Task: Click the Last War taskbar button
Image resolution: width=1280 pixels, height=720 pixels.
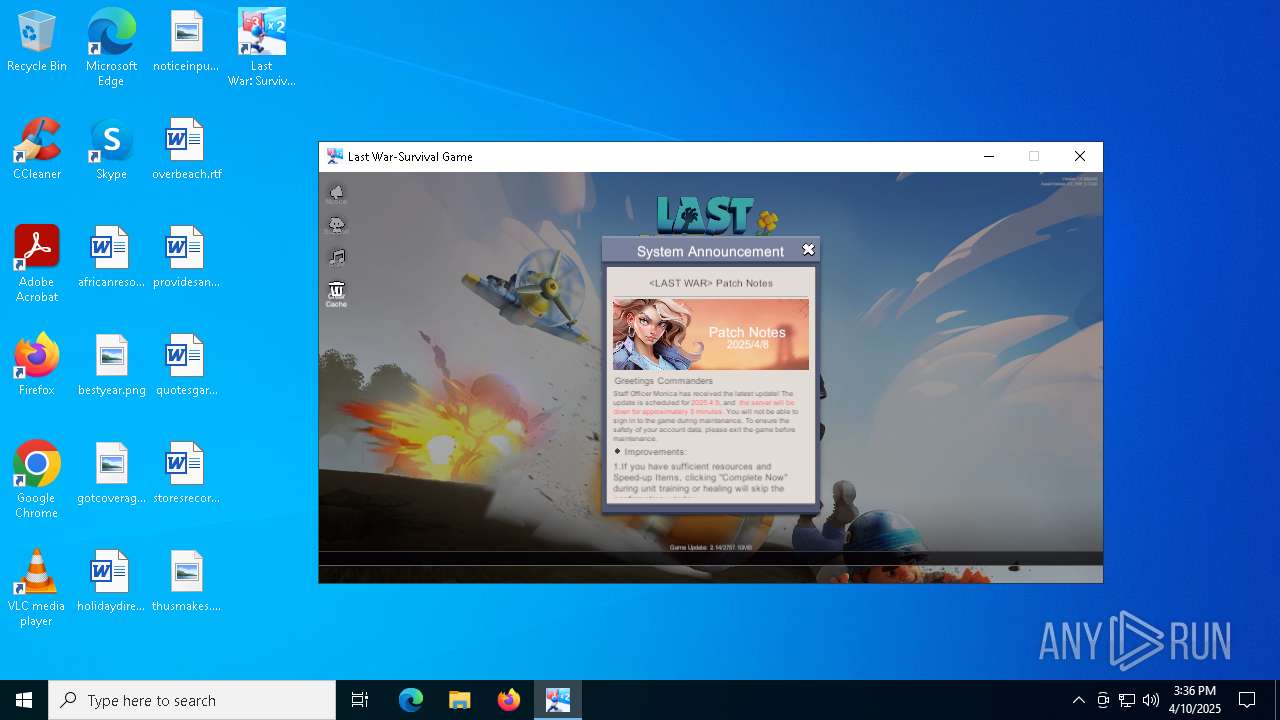Action: (557, 700)
